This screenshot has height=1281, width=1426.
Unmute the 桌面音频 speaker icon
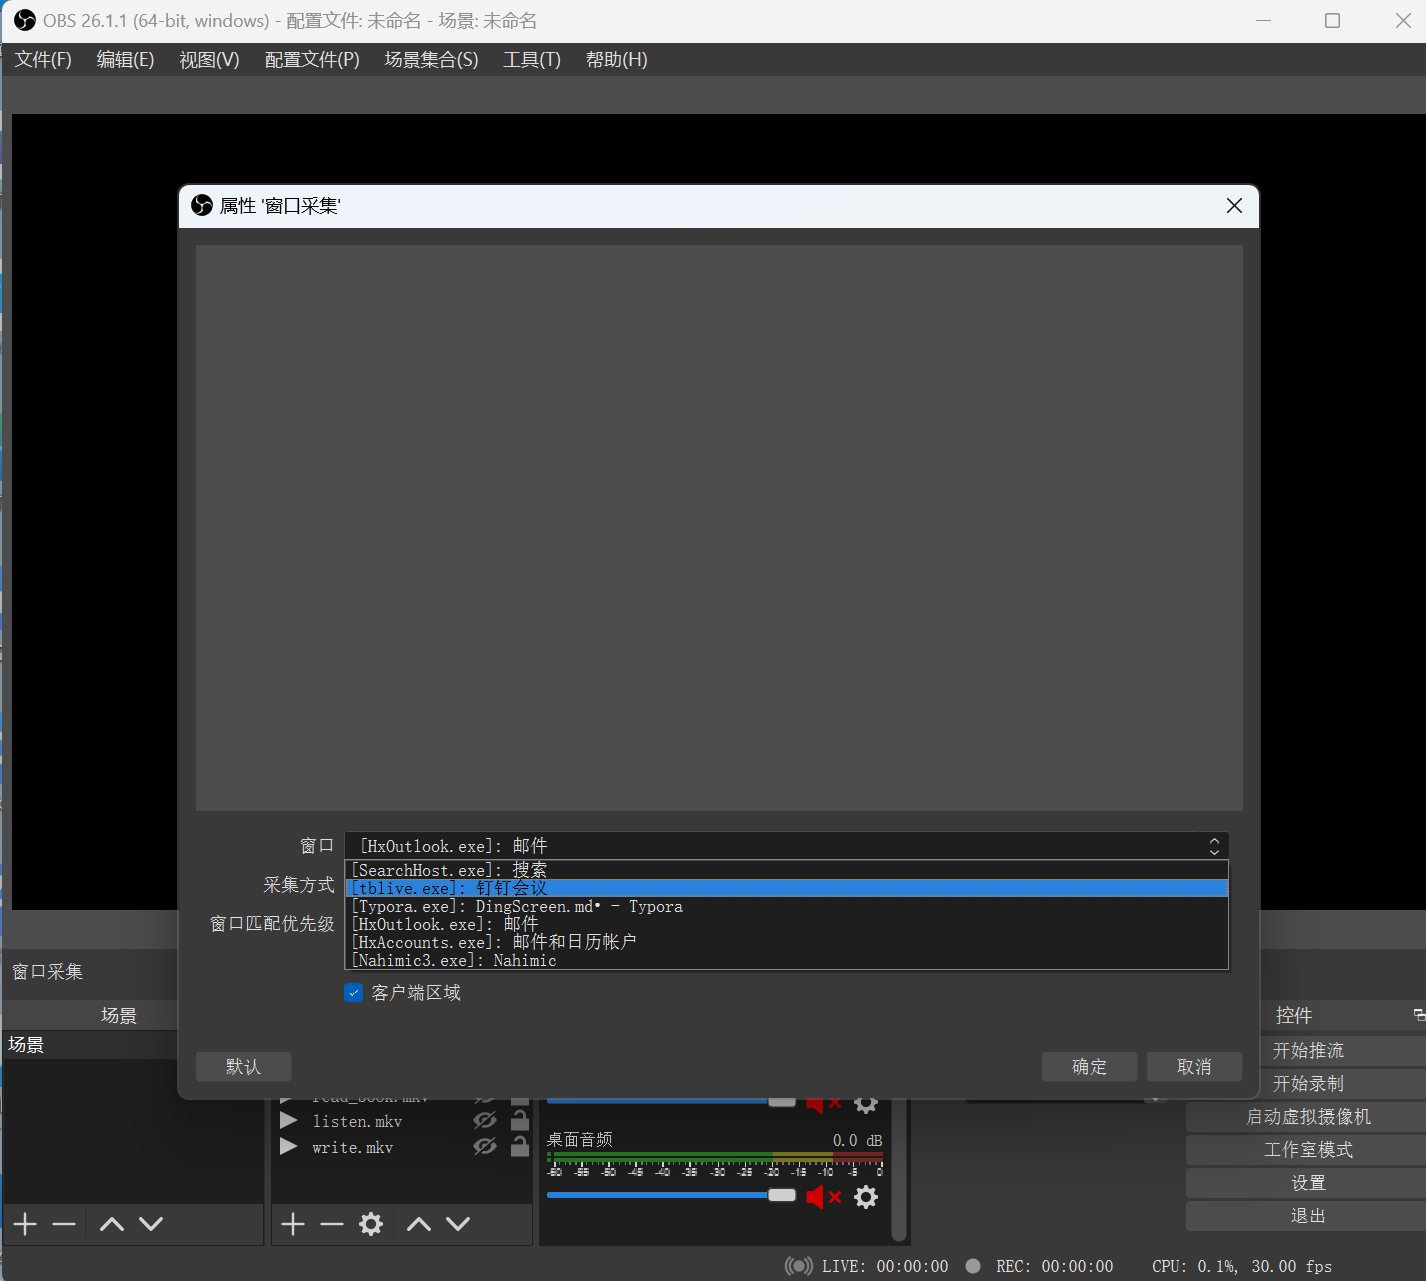point(823,1197)
